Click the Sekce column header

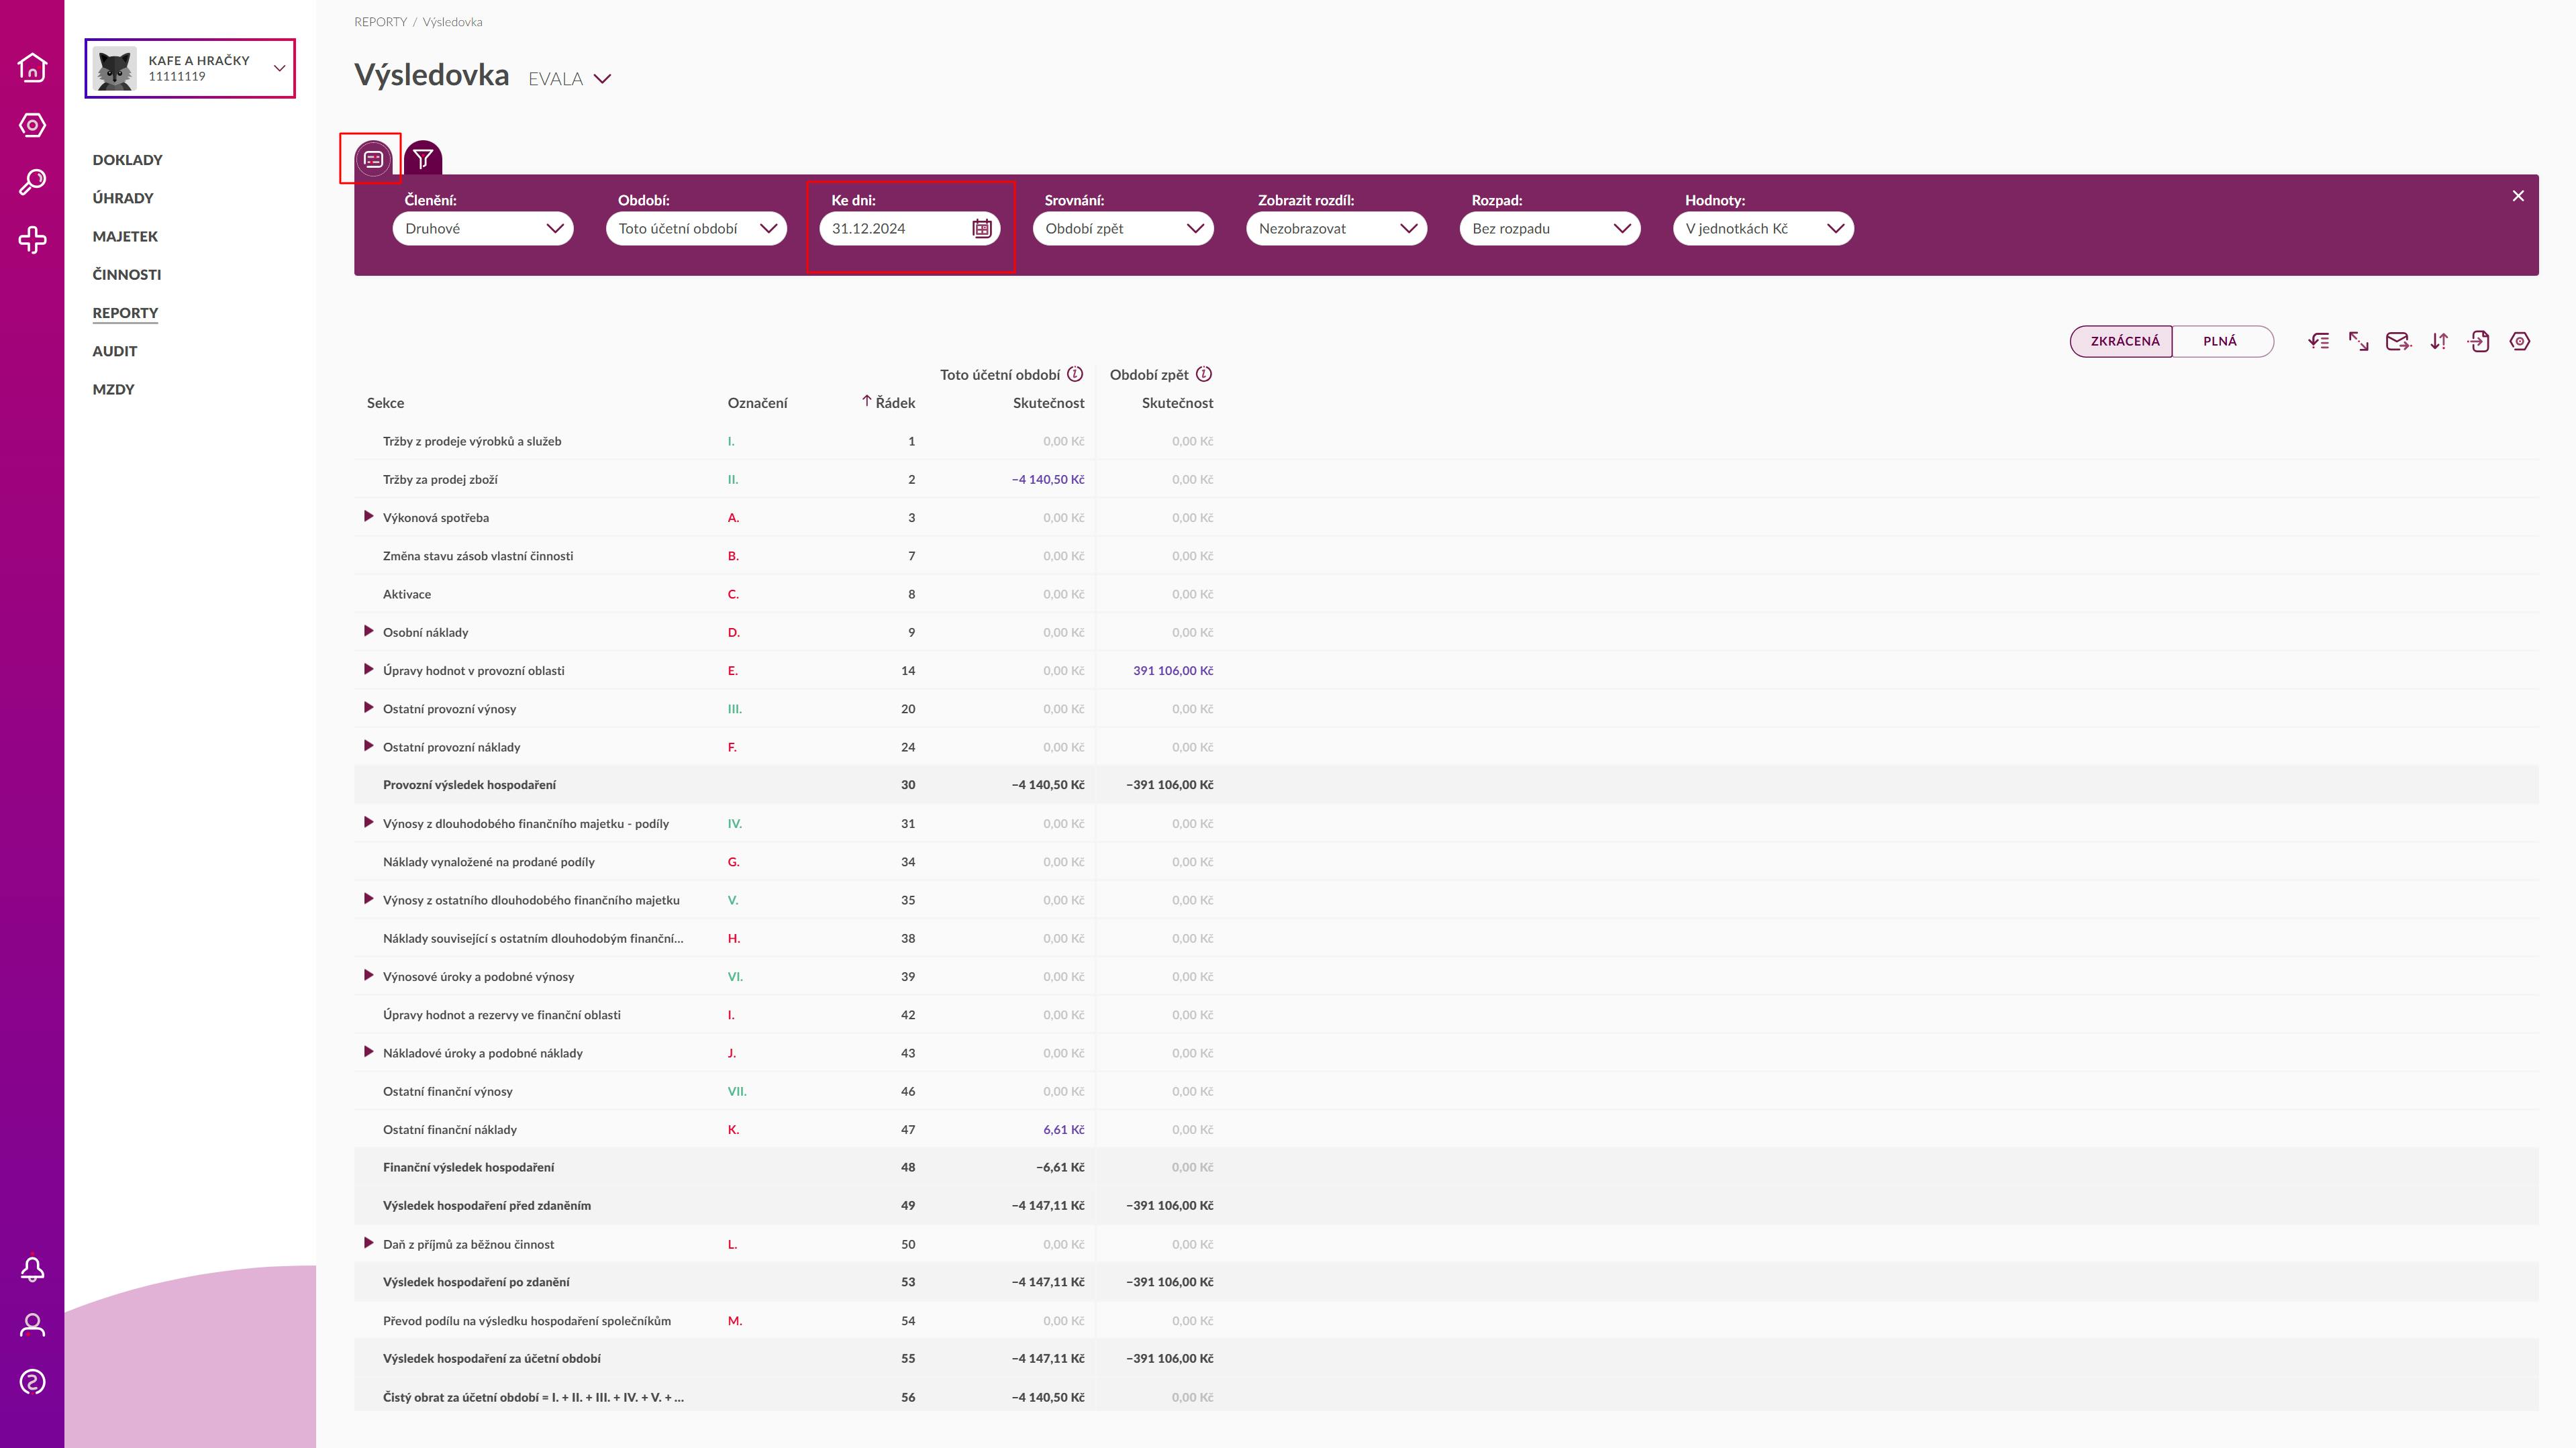385,403
